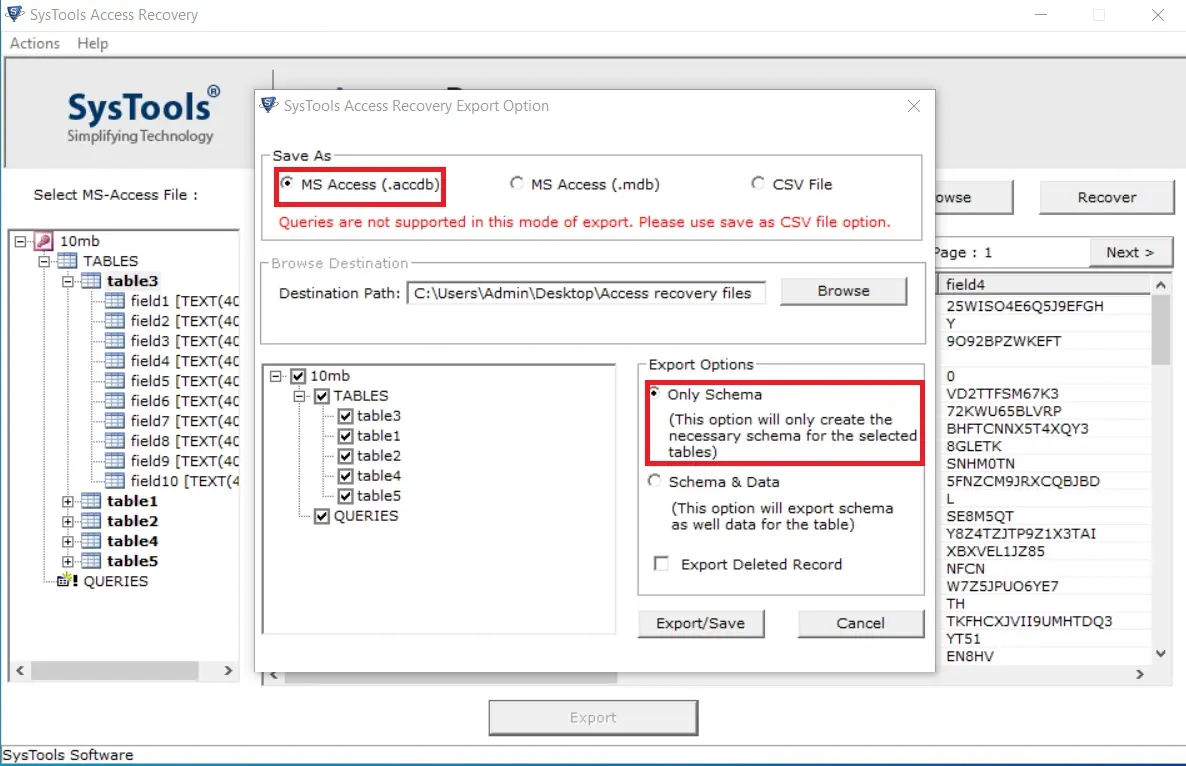Uncheck the TABLES checkbox in dialog
This screenshot has height=766, width=1186.
click(322, 396)
